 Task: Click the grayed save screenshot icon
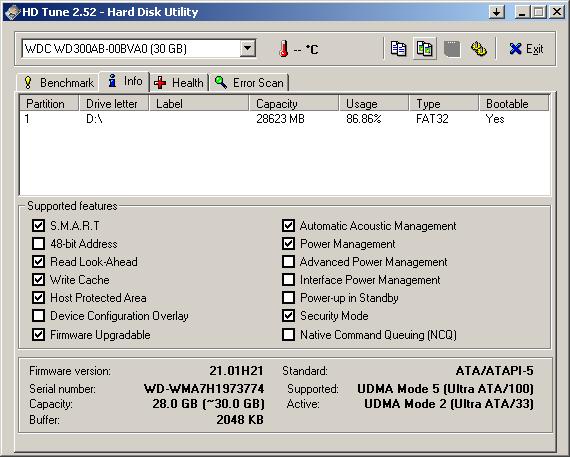[452, 49]
